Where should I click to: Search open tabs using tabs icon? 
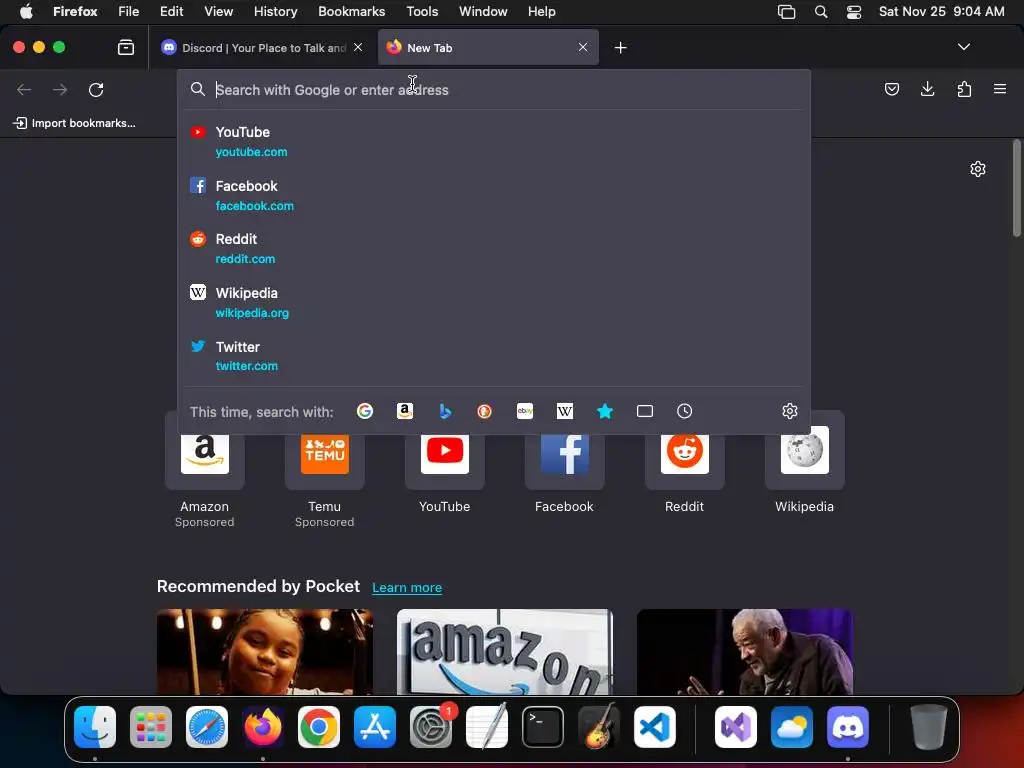(645, 411)
